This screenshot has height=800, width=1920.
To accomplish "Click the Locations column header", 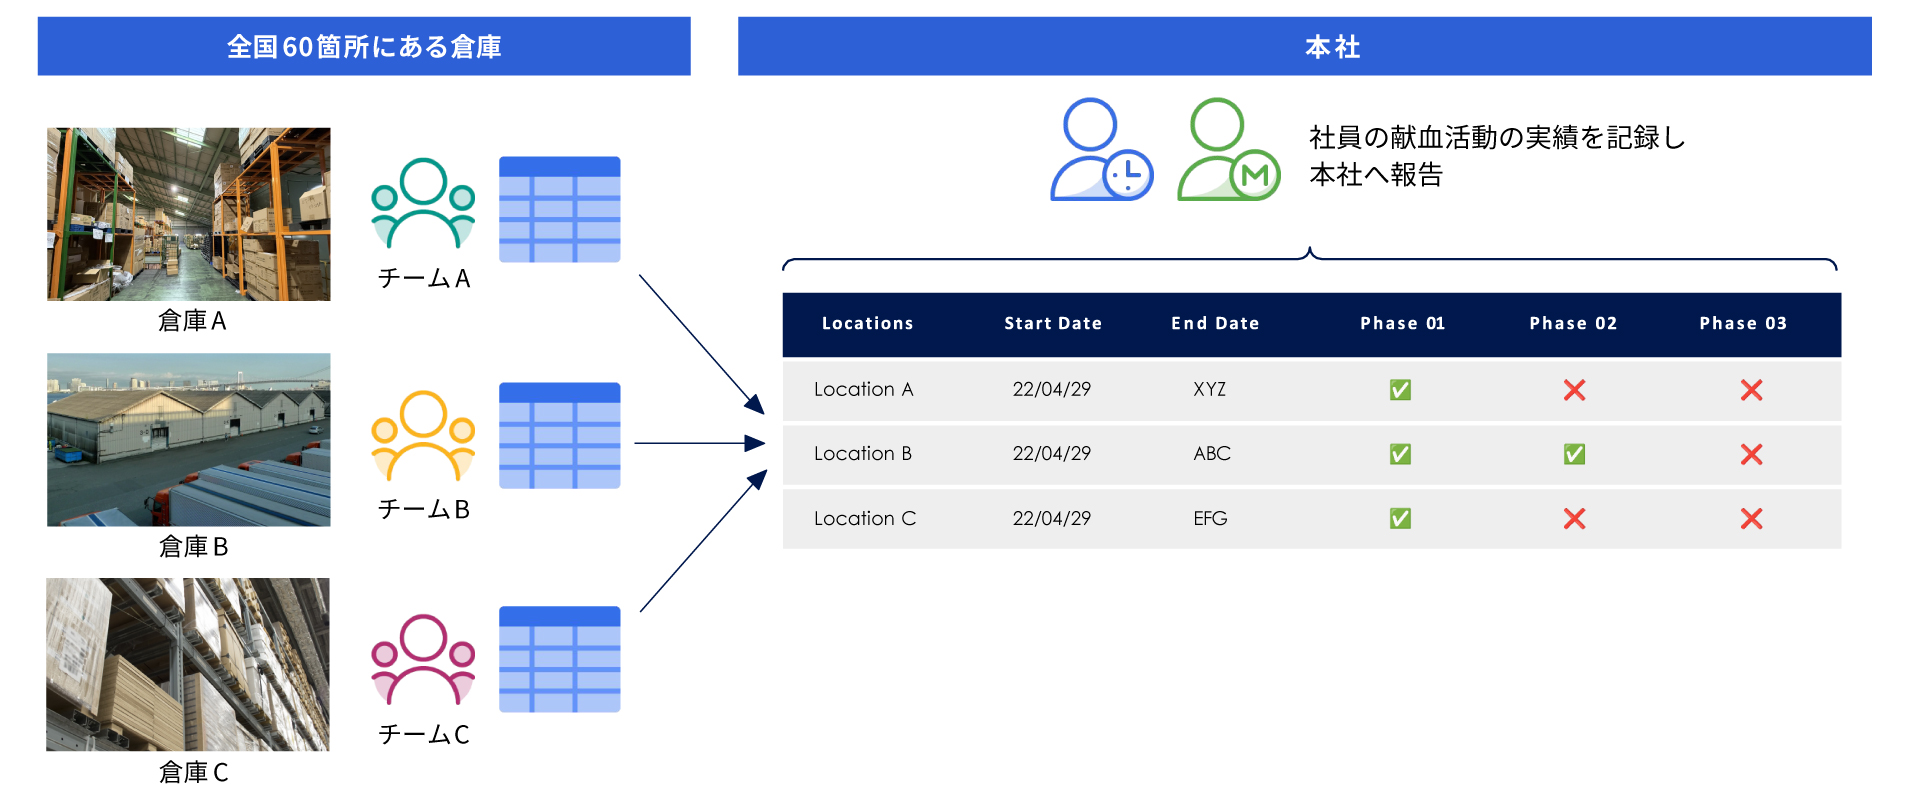I will click(868, 323).
